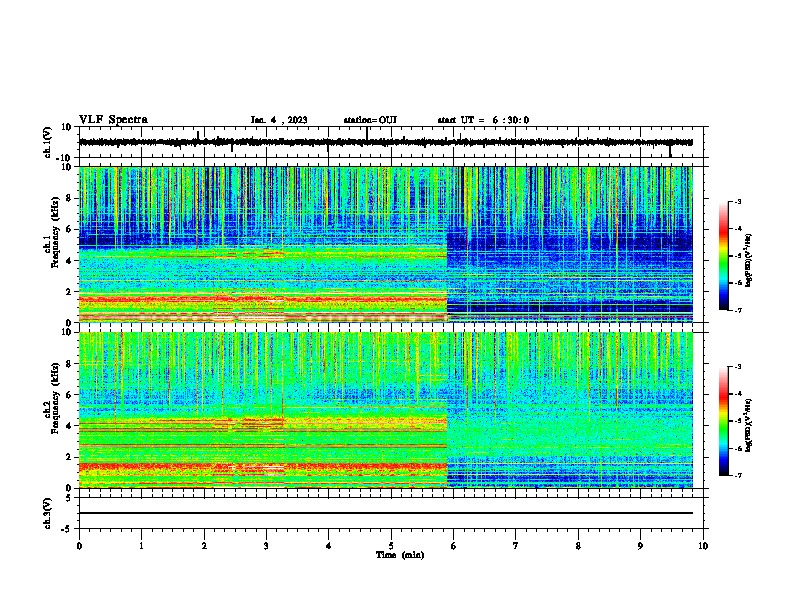The width and height of the screenshot is (792, 612).
Task: Click inside the ch.1 spectrogram panel
Action: point(386,244)
